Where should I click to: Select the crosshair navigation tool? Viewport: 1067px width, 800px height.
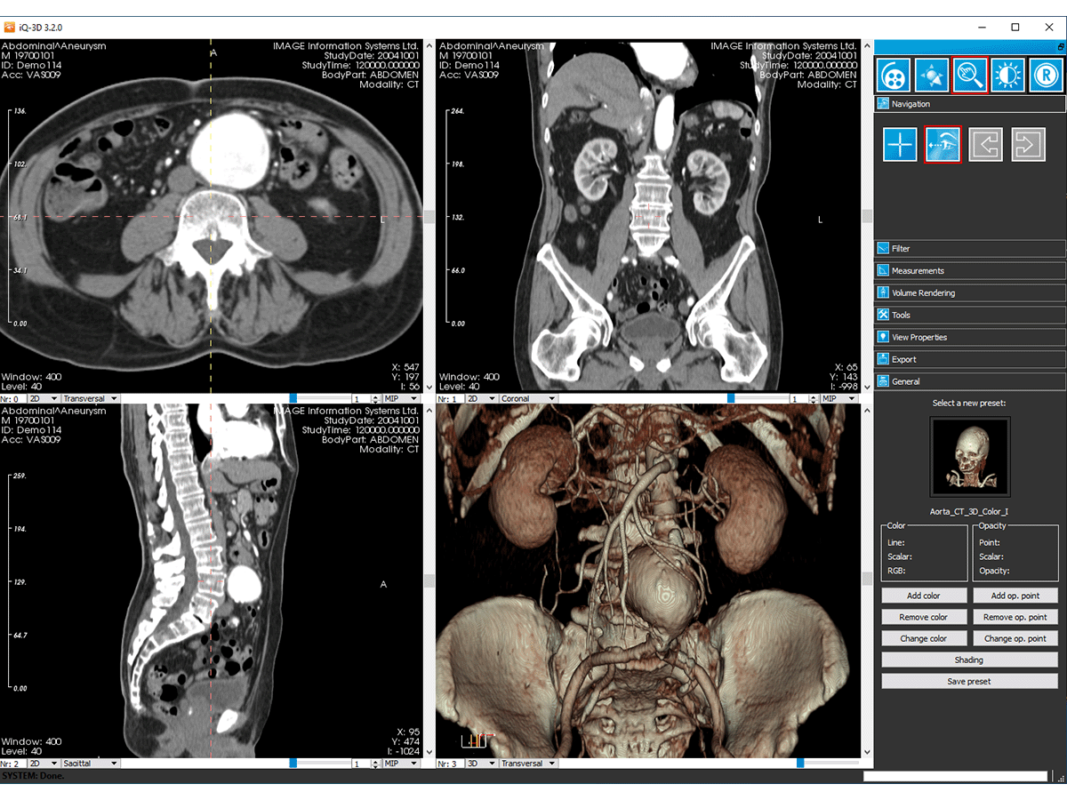tap(900, 144)
